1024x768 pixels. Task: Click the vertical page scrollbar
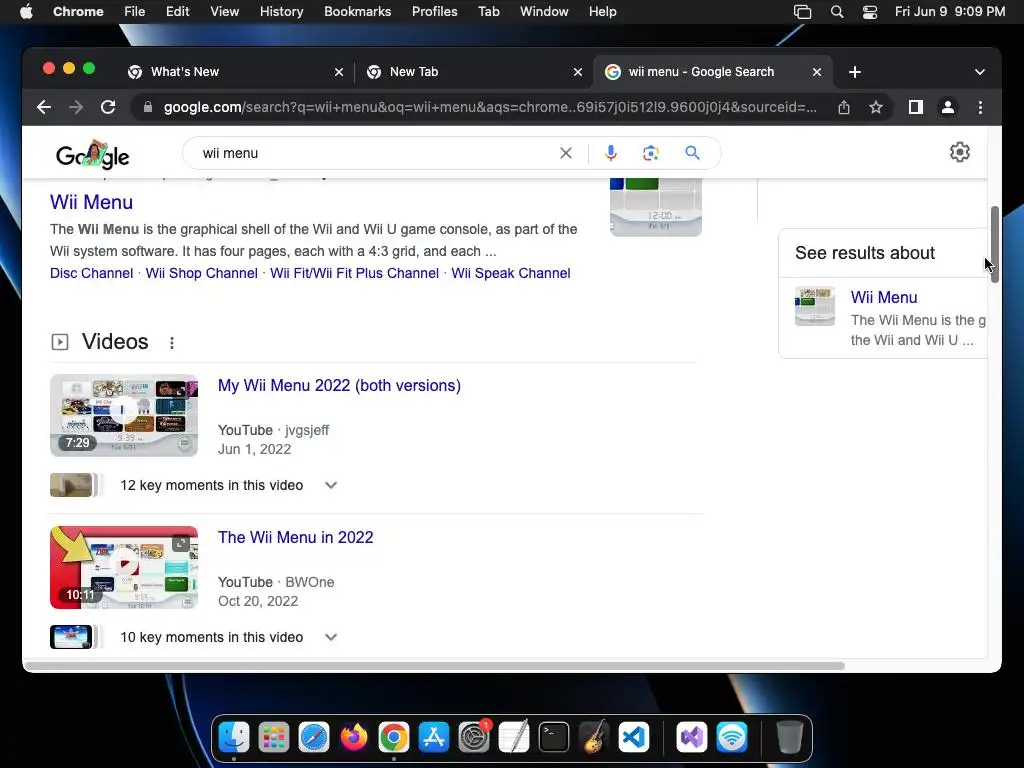point(995,244)
